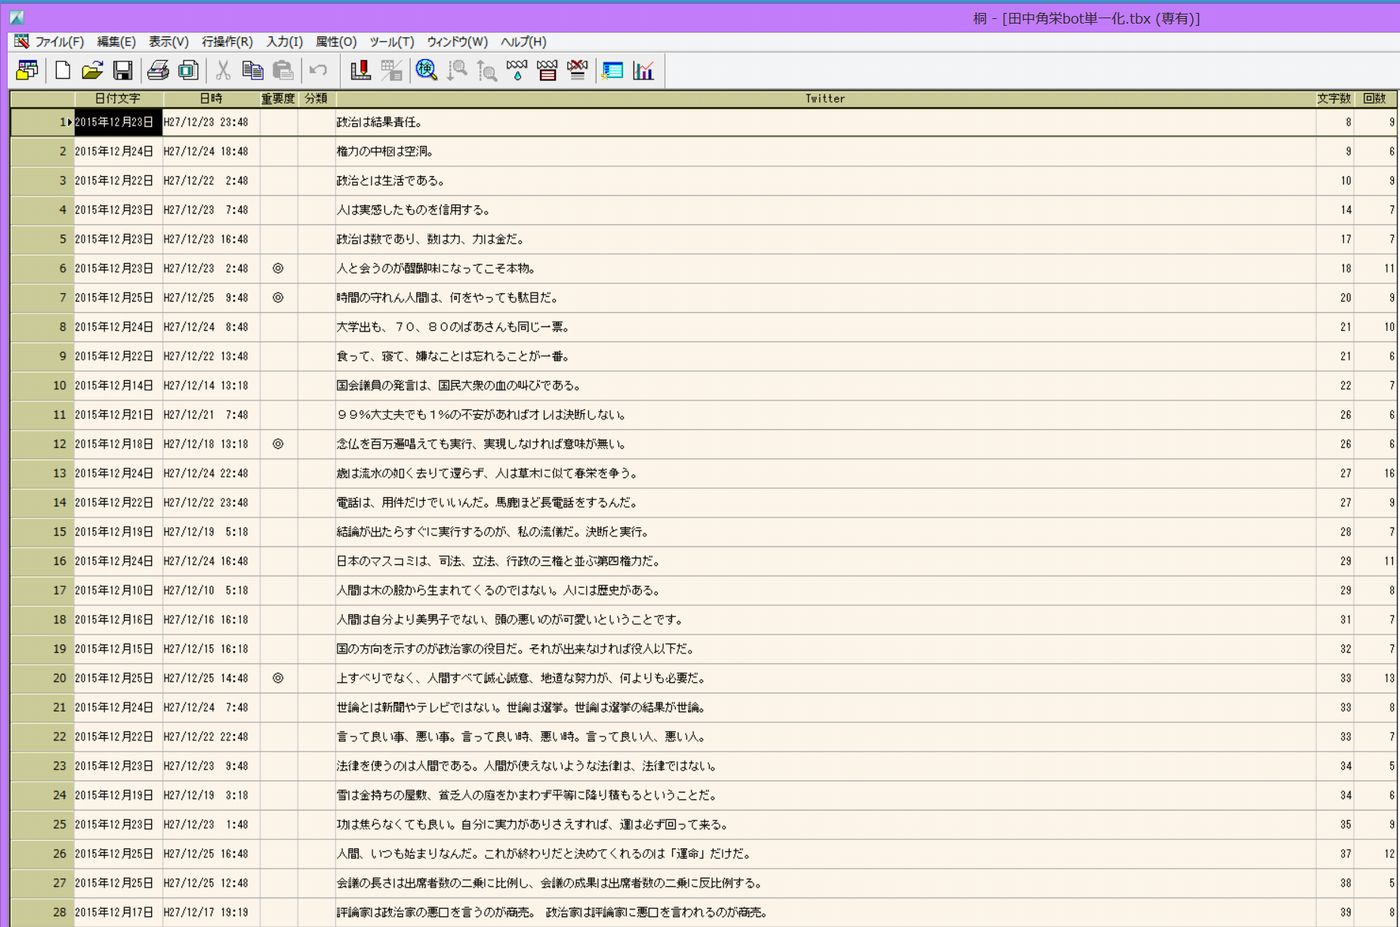Click the 重要度 column header
This screenshot has width=1400, height=927.
coord(278,98)
